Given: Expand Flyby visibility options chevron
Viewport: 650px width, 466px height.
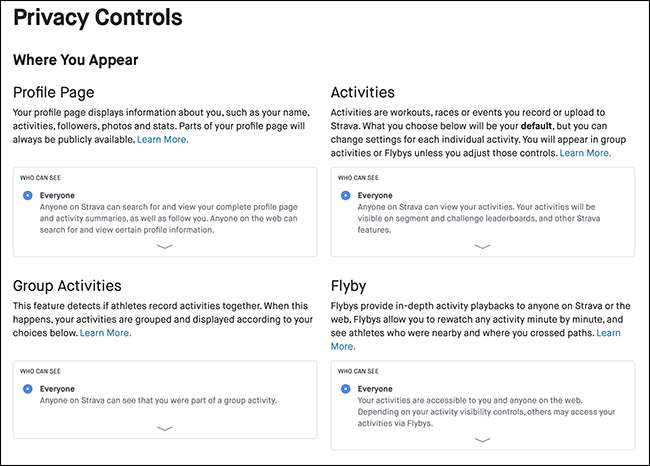Looking at the screenshot, I should point(483,439).
